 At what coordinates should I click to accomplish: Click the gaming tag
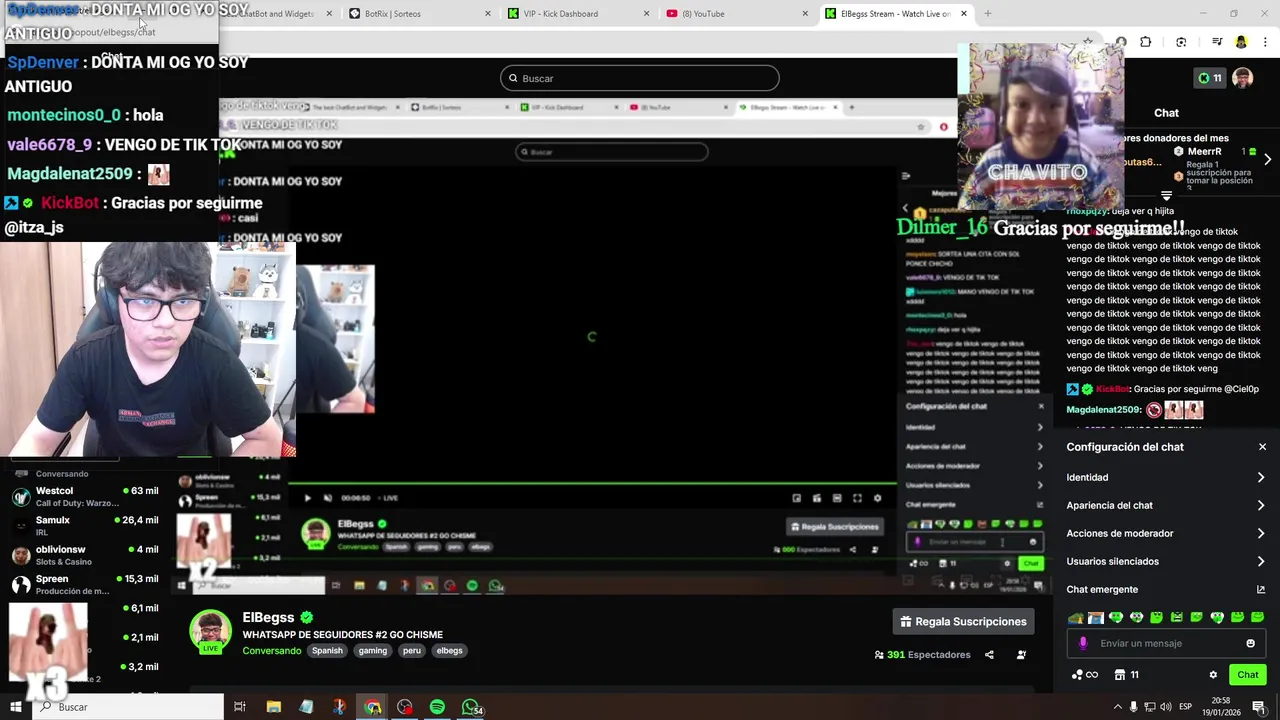[x=373, y=651]
